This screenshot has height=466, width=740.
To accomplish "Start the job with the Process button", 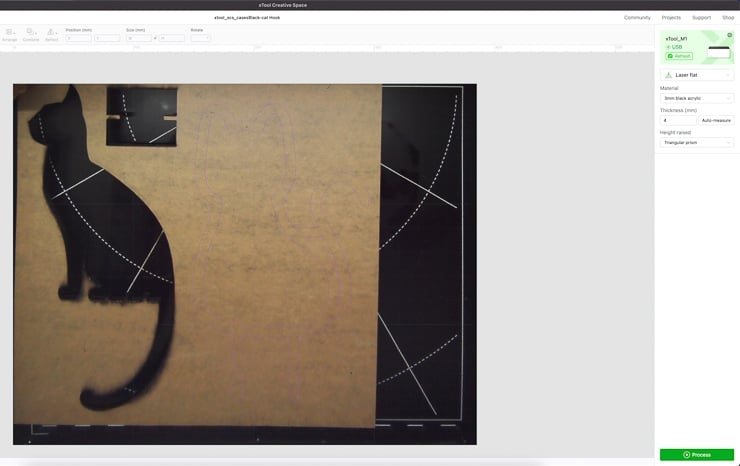I will (x=697, y=455).
